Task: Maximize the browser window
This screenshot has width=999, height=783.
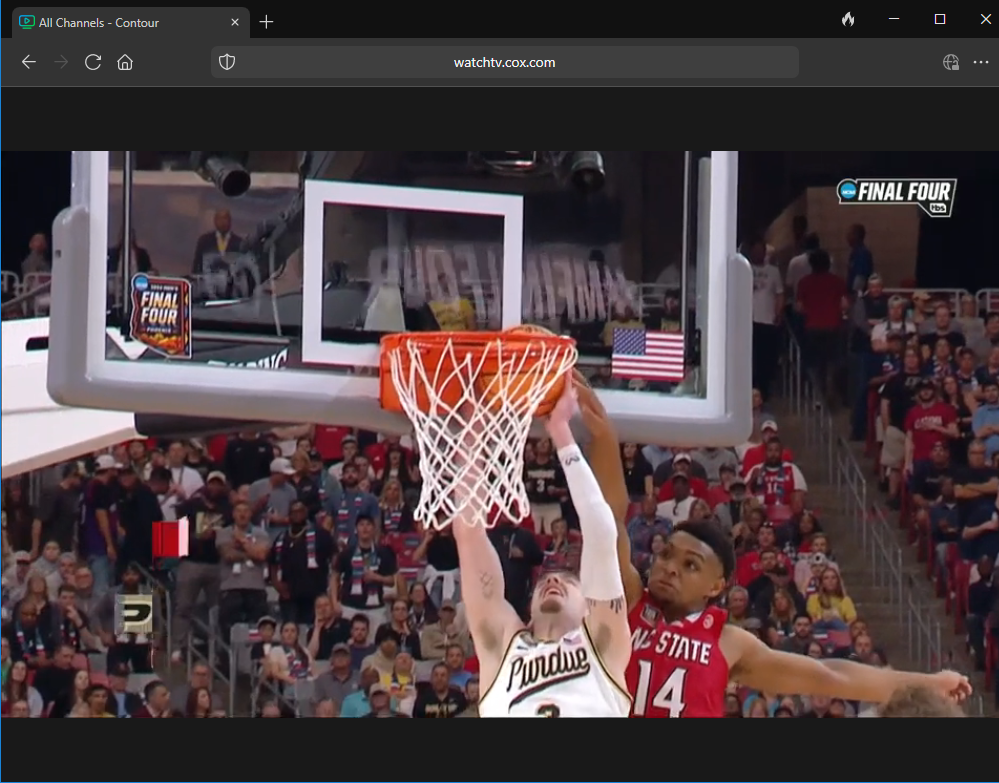Action: coord(940,19)
